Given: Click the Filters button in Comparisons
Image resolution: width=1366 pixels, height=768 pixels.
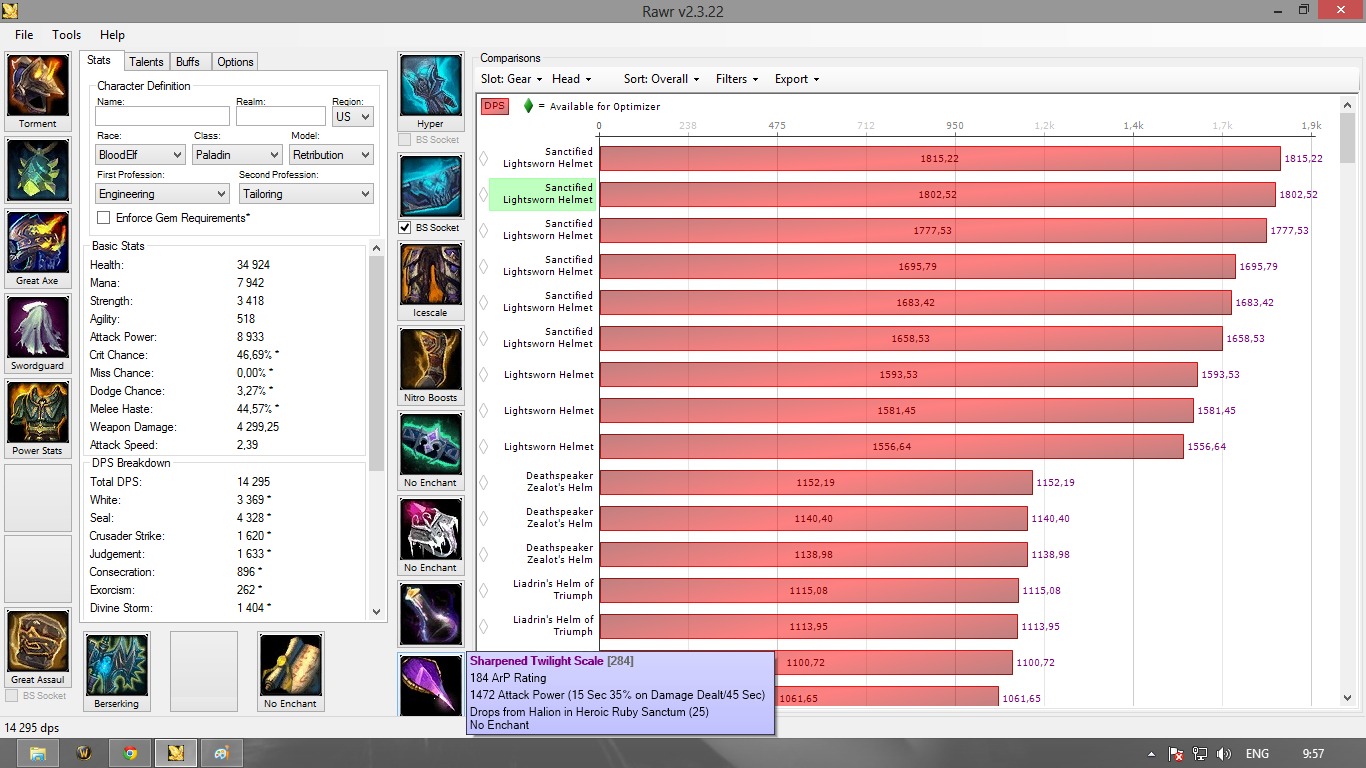Looking at the screenshot, I should [x=736, y=79].
